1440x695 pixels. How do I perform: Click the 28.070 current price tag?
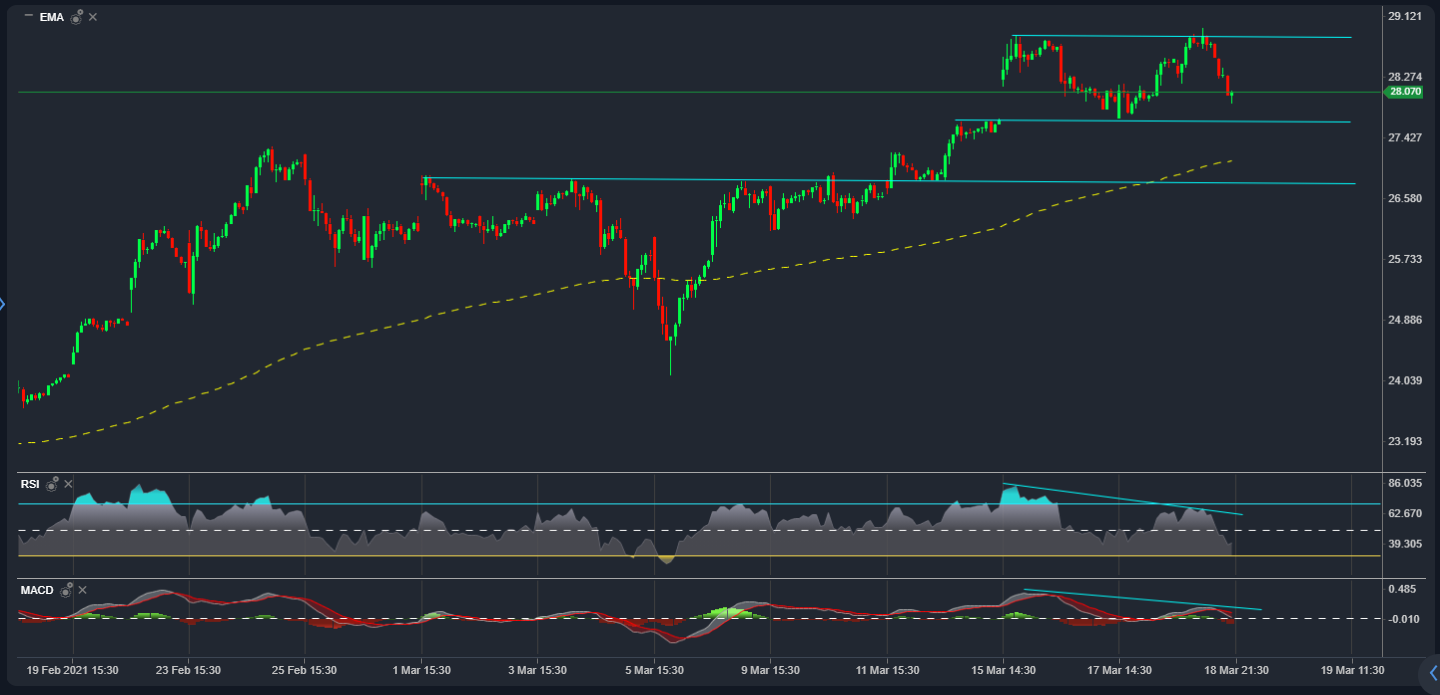click(1404, 92)
